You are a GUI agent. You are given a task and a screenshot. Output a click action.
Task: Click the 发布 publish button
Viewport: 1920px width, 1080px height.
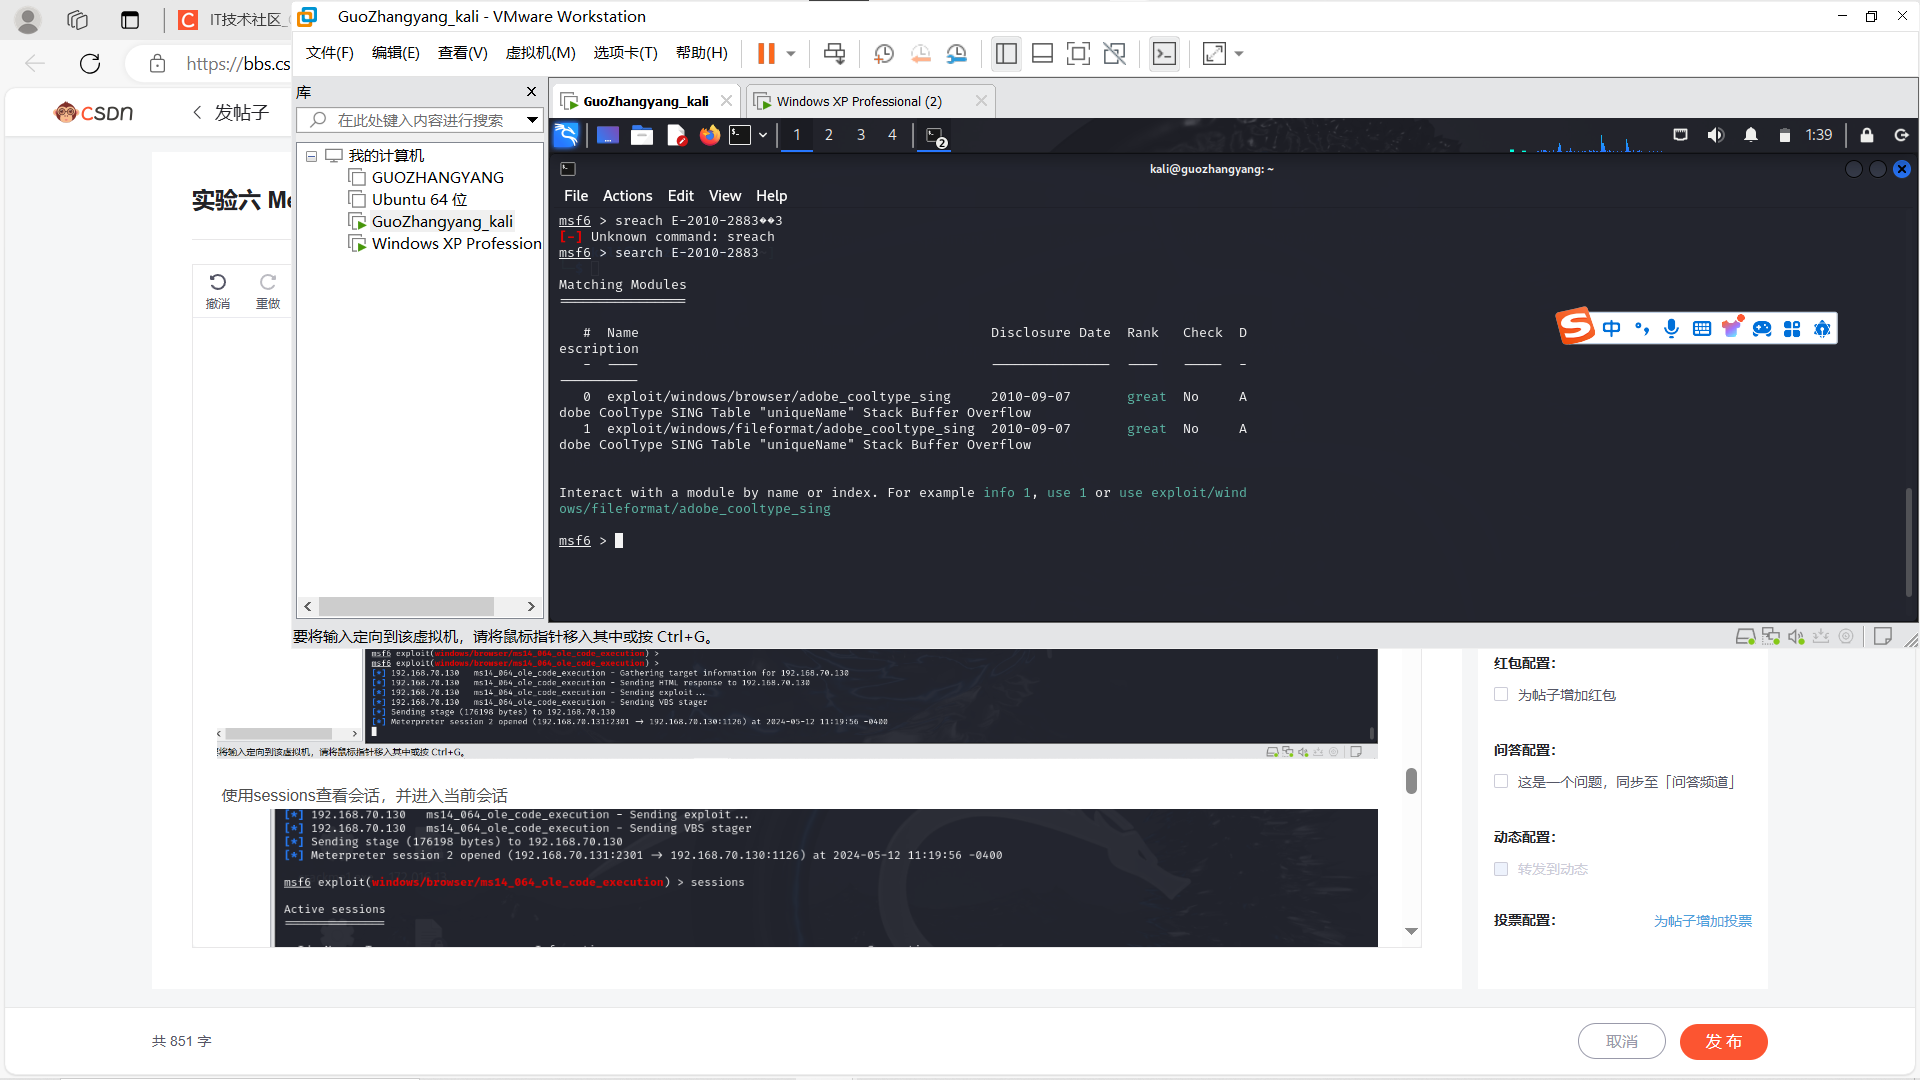click(x=1723, y=1041)
